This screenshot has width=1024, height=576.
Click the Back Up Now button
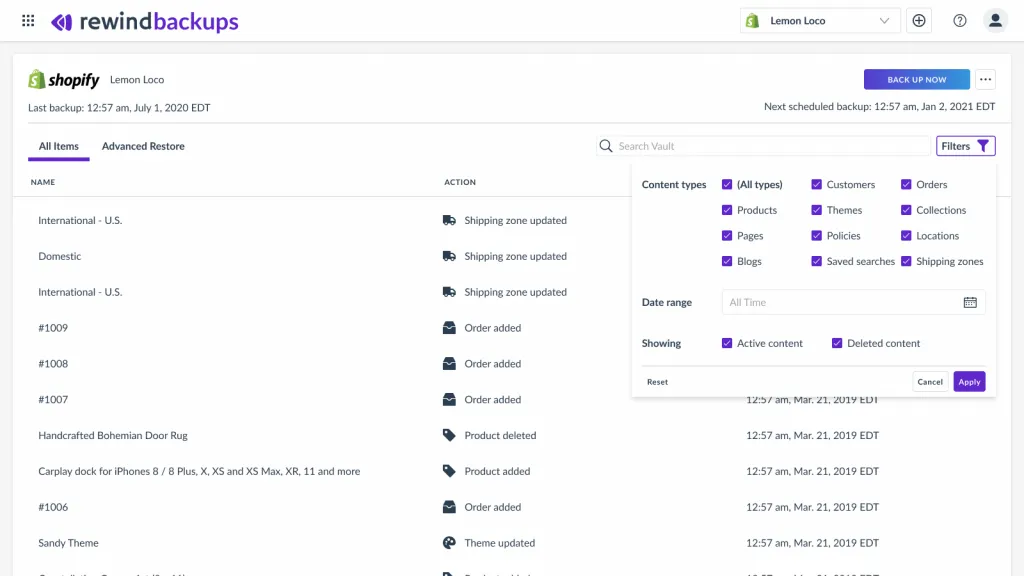pos(916,79)
